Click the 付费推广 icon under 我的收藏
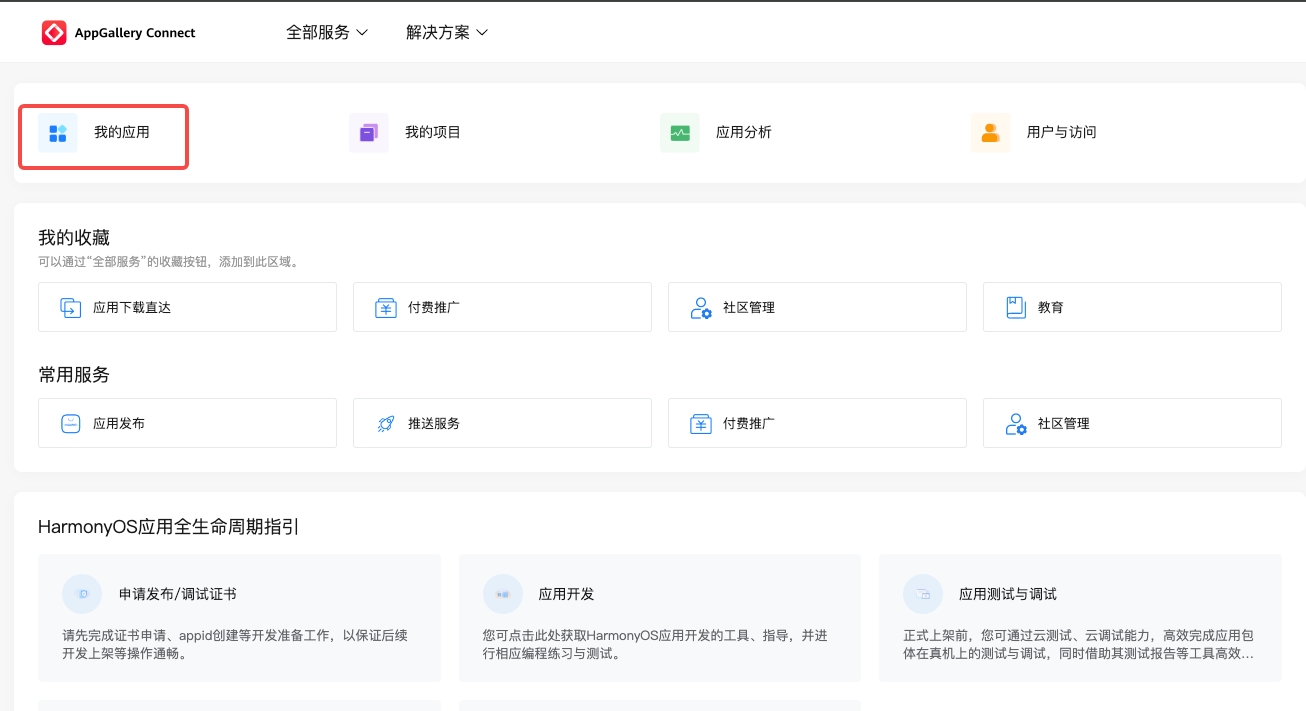 (x=386, y=307)
